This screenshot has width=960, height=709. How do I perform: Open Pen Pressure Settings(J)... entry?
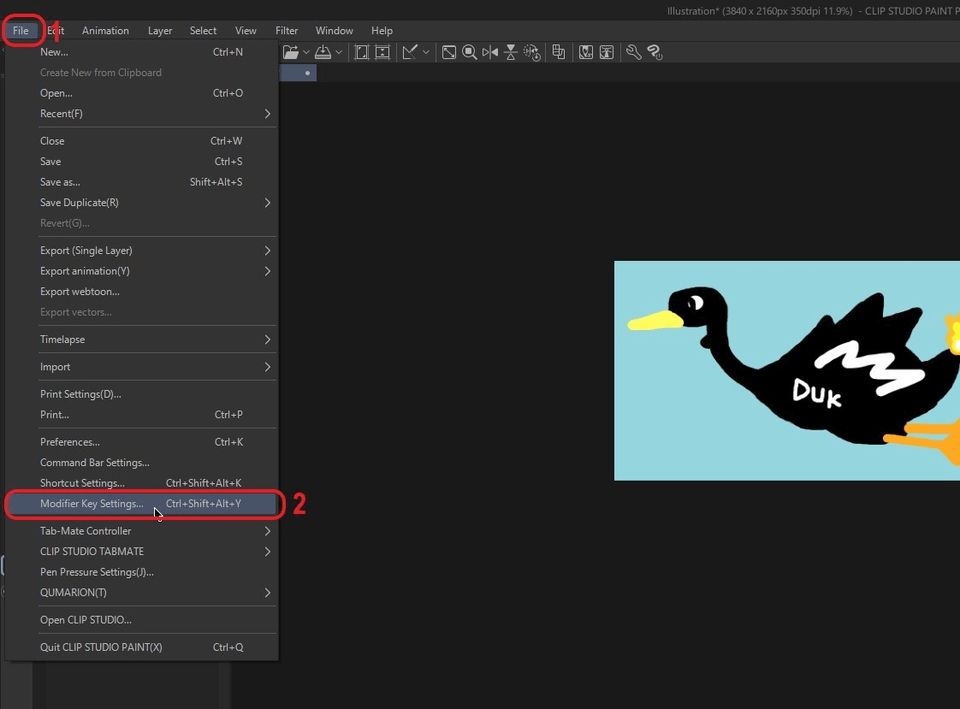[141, 572]
